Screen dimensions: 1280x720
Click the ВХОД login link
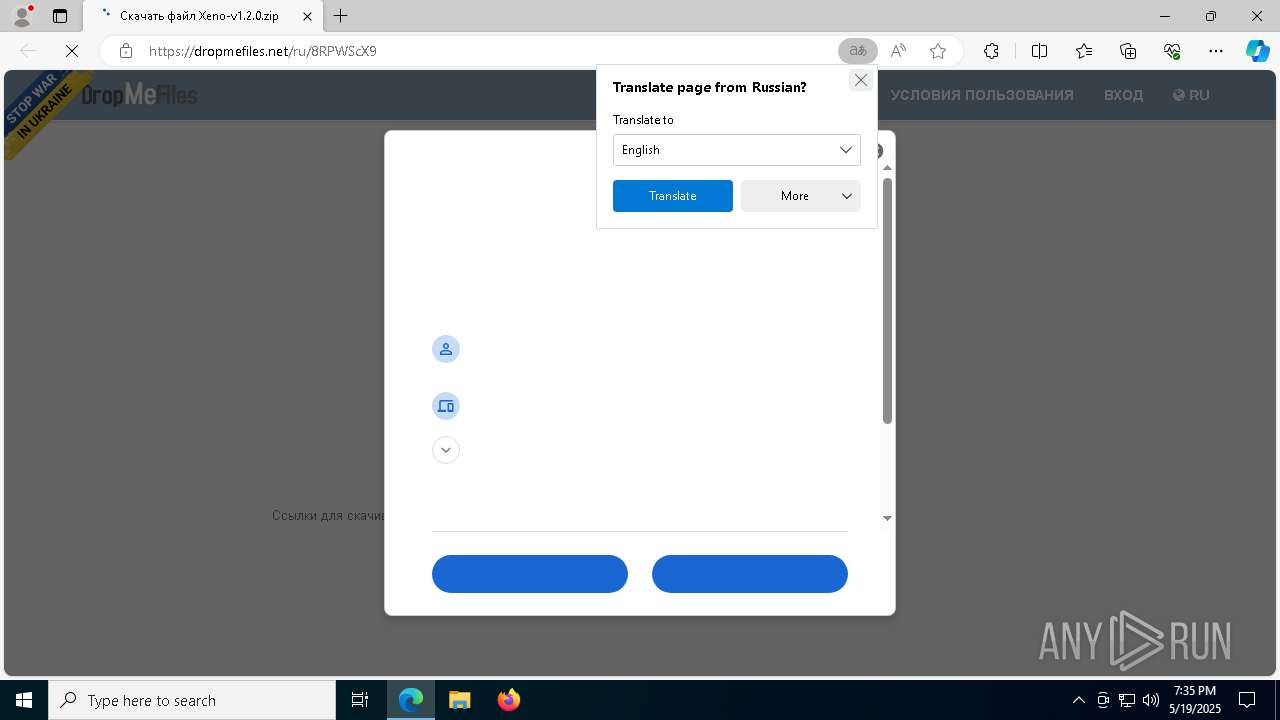coord(1123,95)
